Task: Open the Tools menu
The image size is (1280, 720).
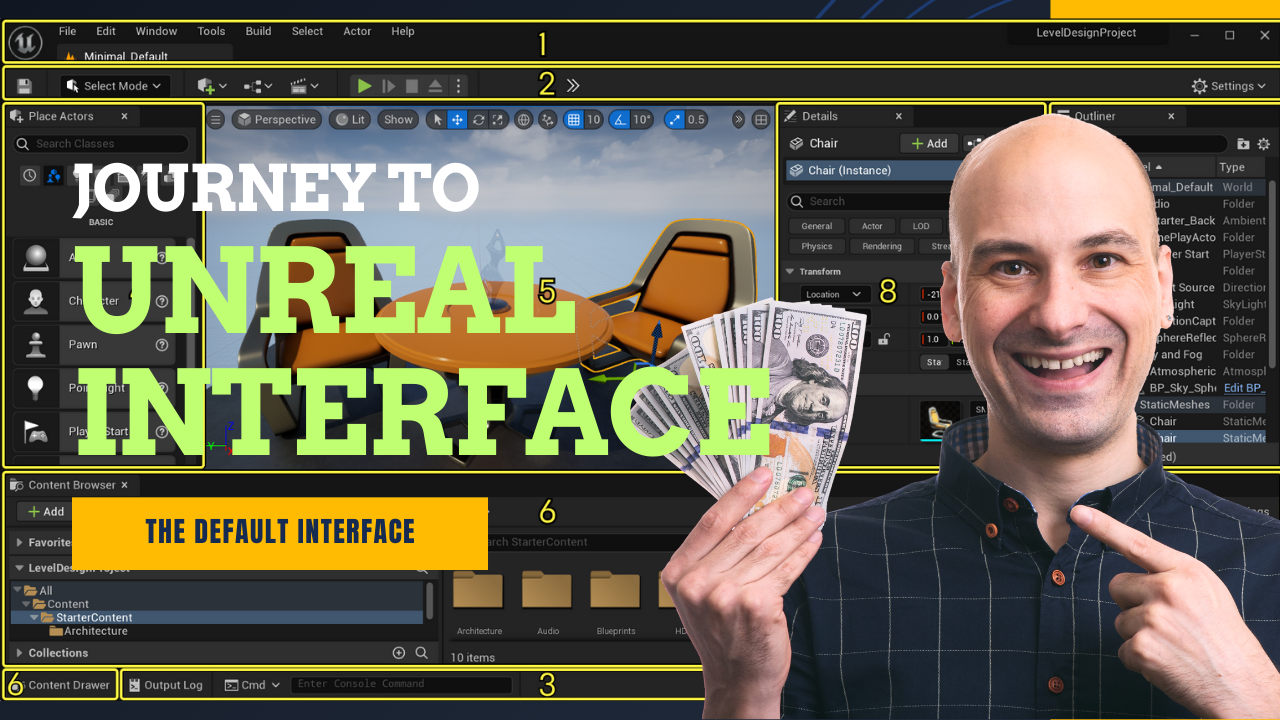Action: click(211, 31)
